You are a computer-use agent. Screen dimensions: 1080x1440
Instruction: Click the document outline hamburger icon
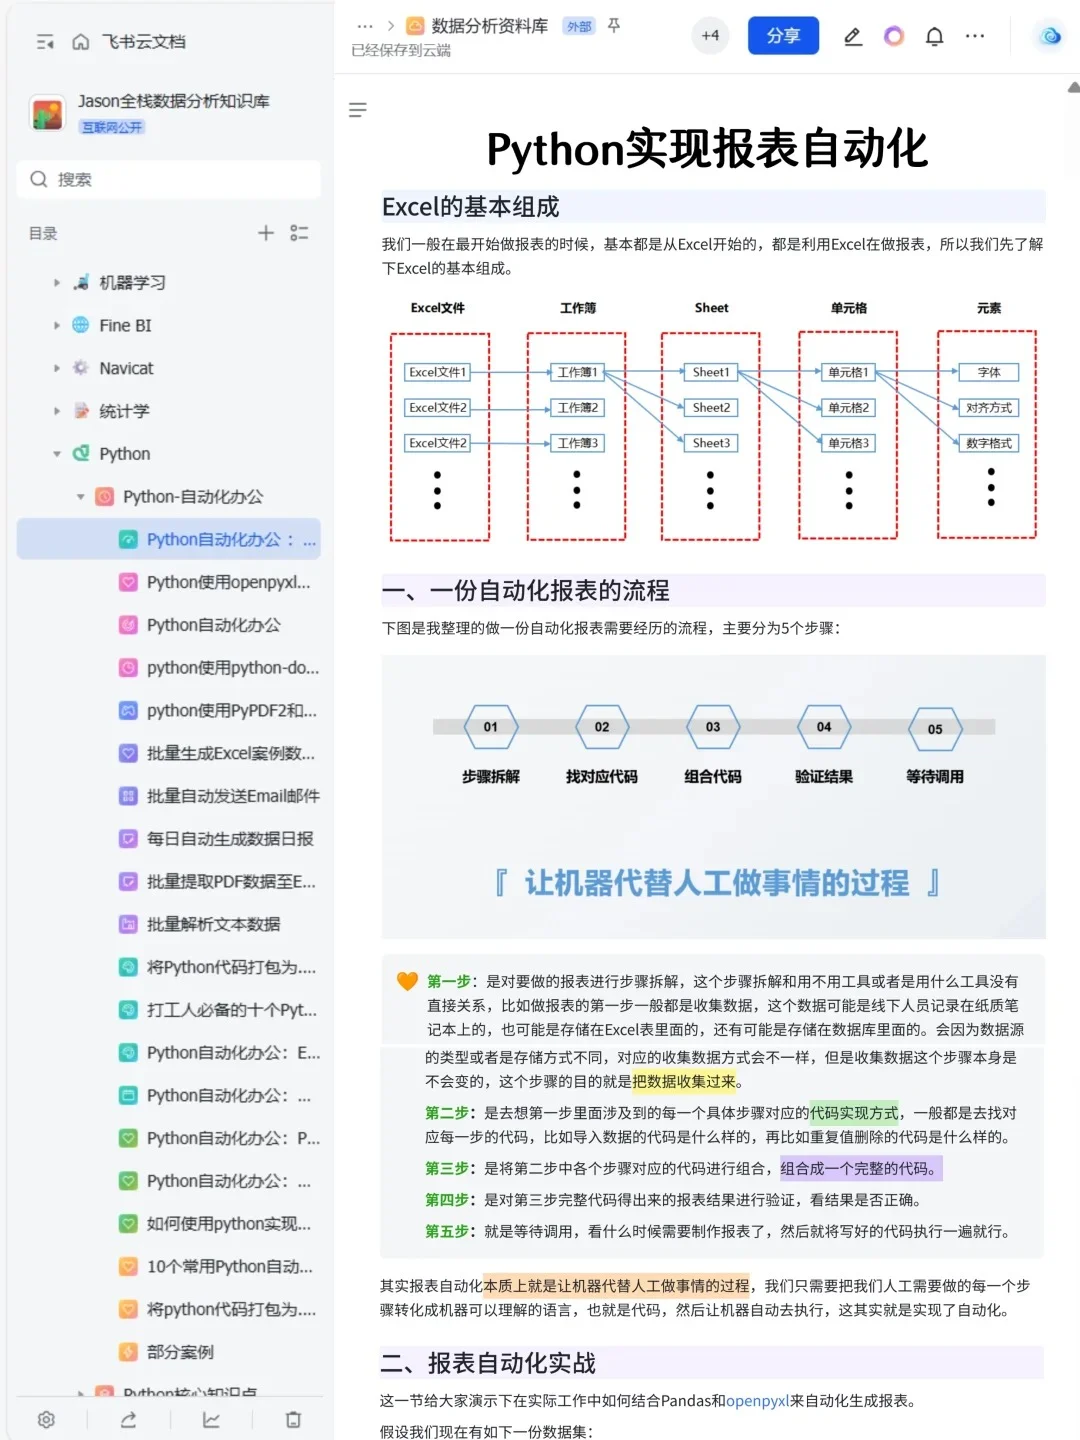pyautogui.click(x=357, y=110)
